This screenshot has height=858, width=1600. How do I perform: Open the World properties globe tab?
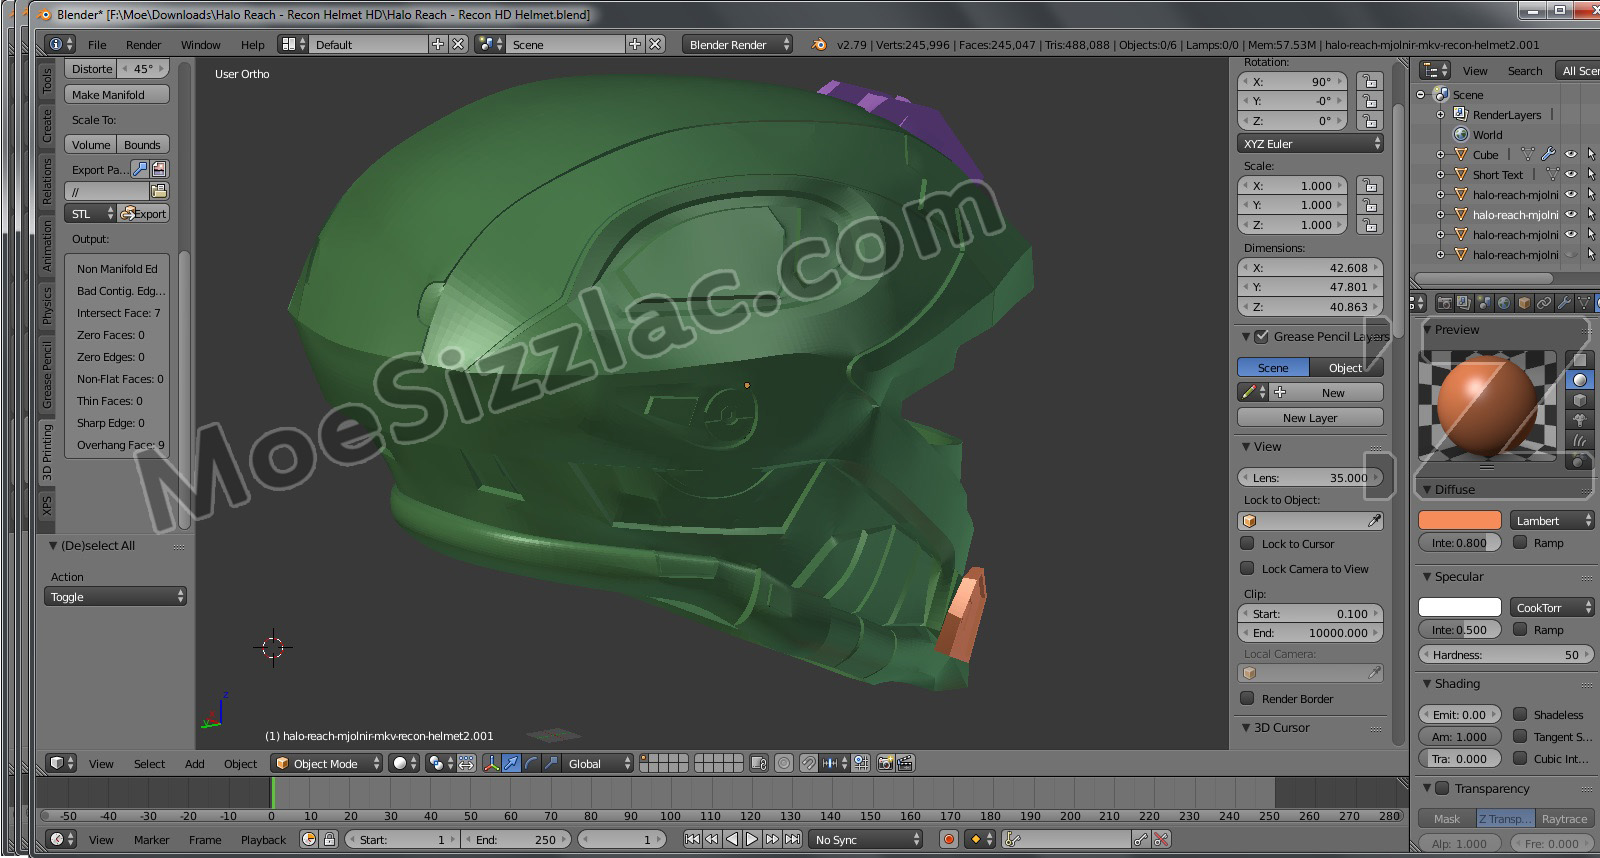1504,302
